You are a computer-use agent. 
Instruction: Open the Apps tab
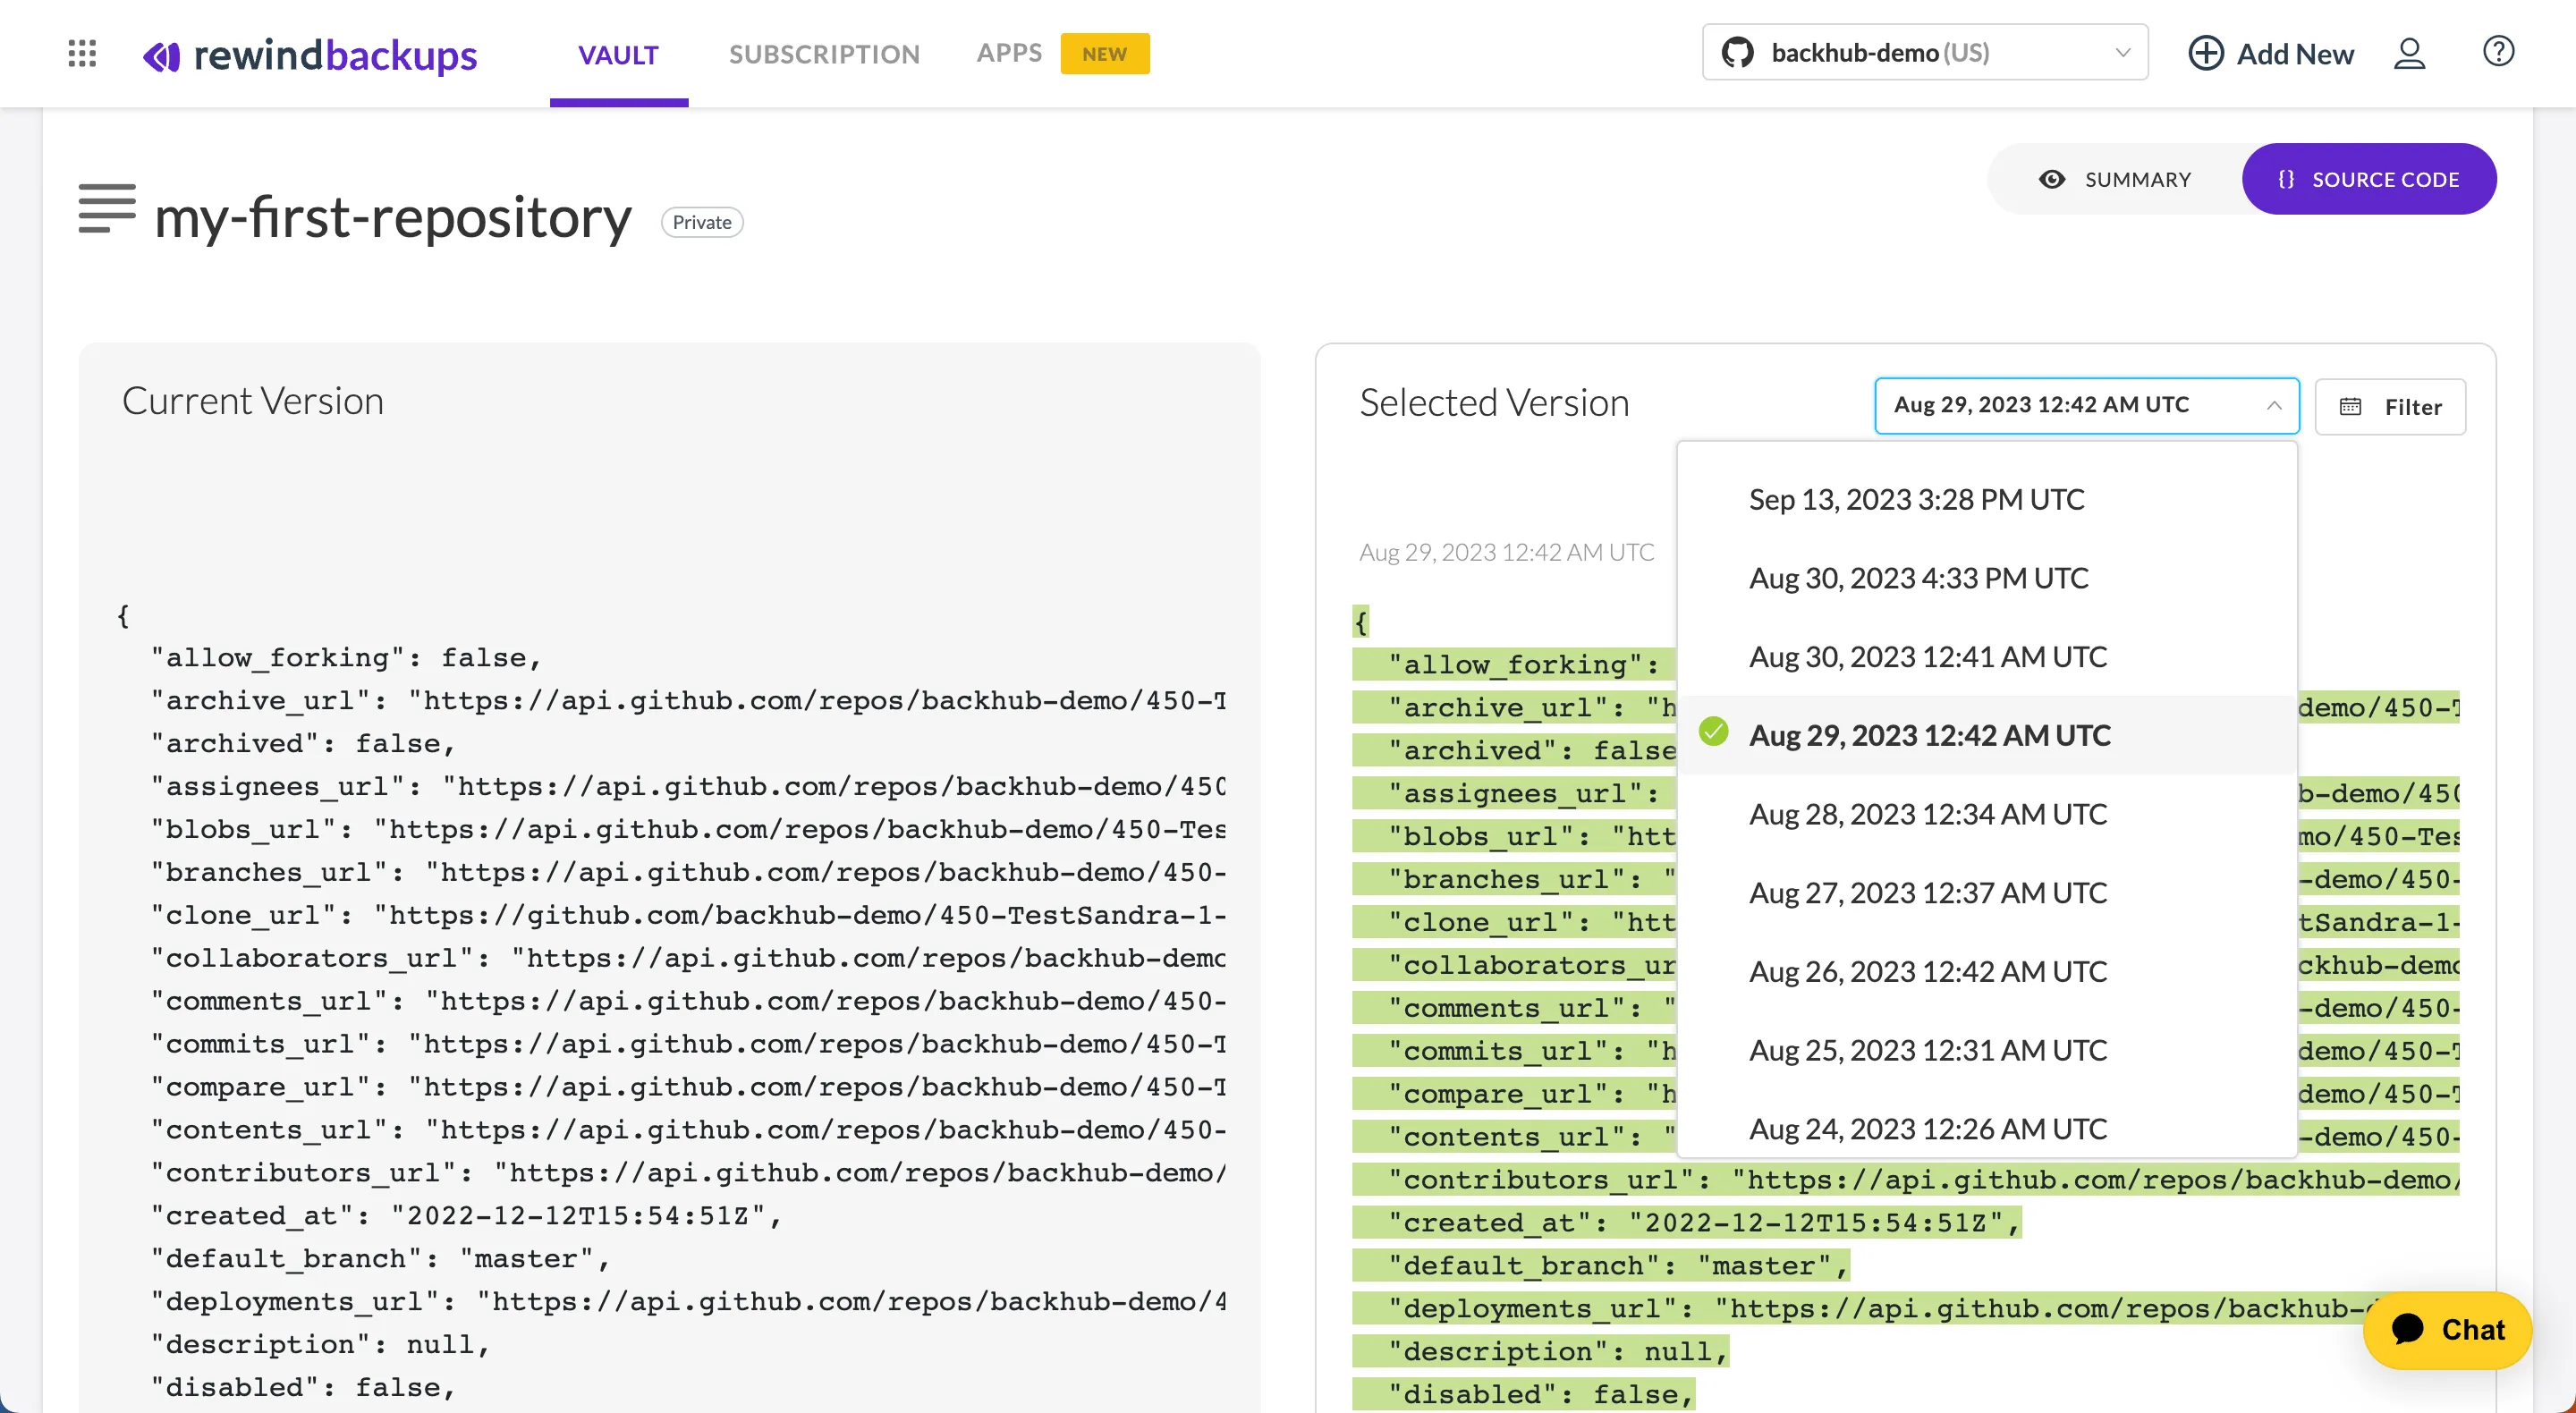pos(1009,53)
